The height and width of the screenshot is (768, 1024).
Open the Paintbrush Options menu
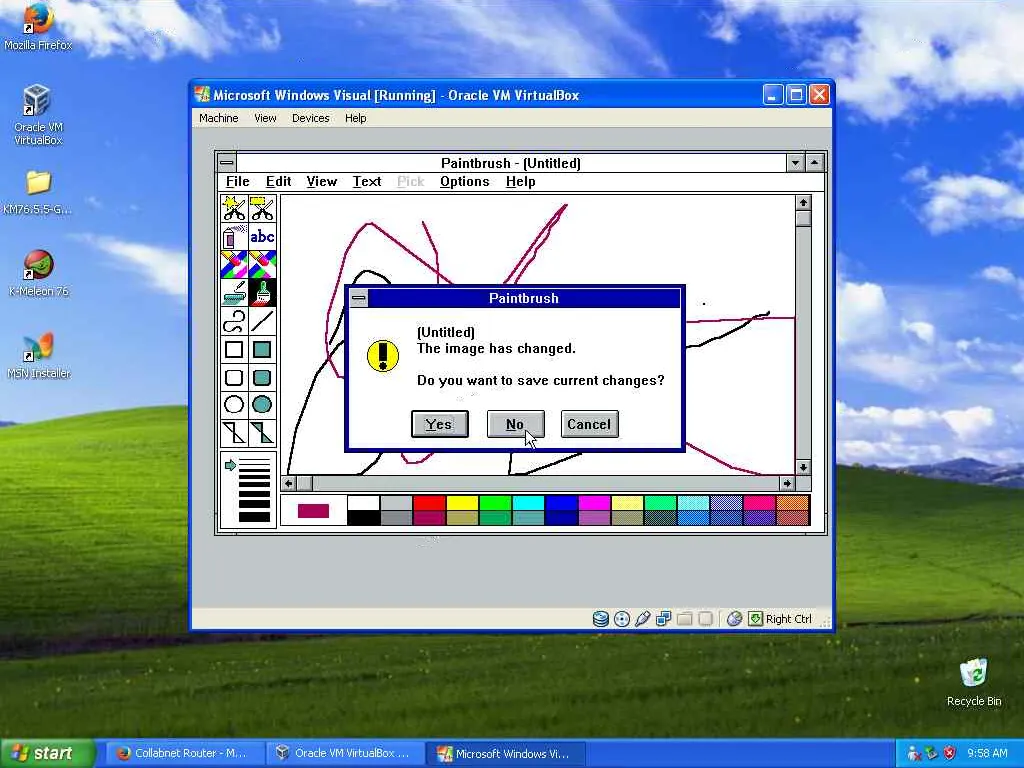464,182
